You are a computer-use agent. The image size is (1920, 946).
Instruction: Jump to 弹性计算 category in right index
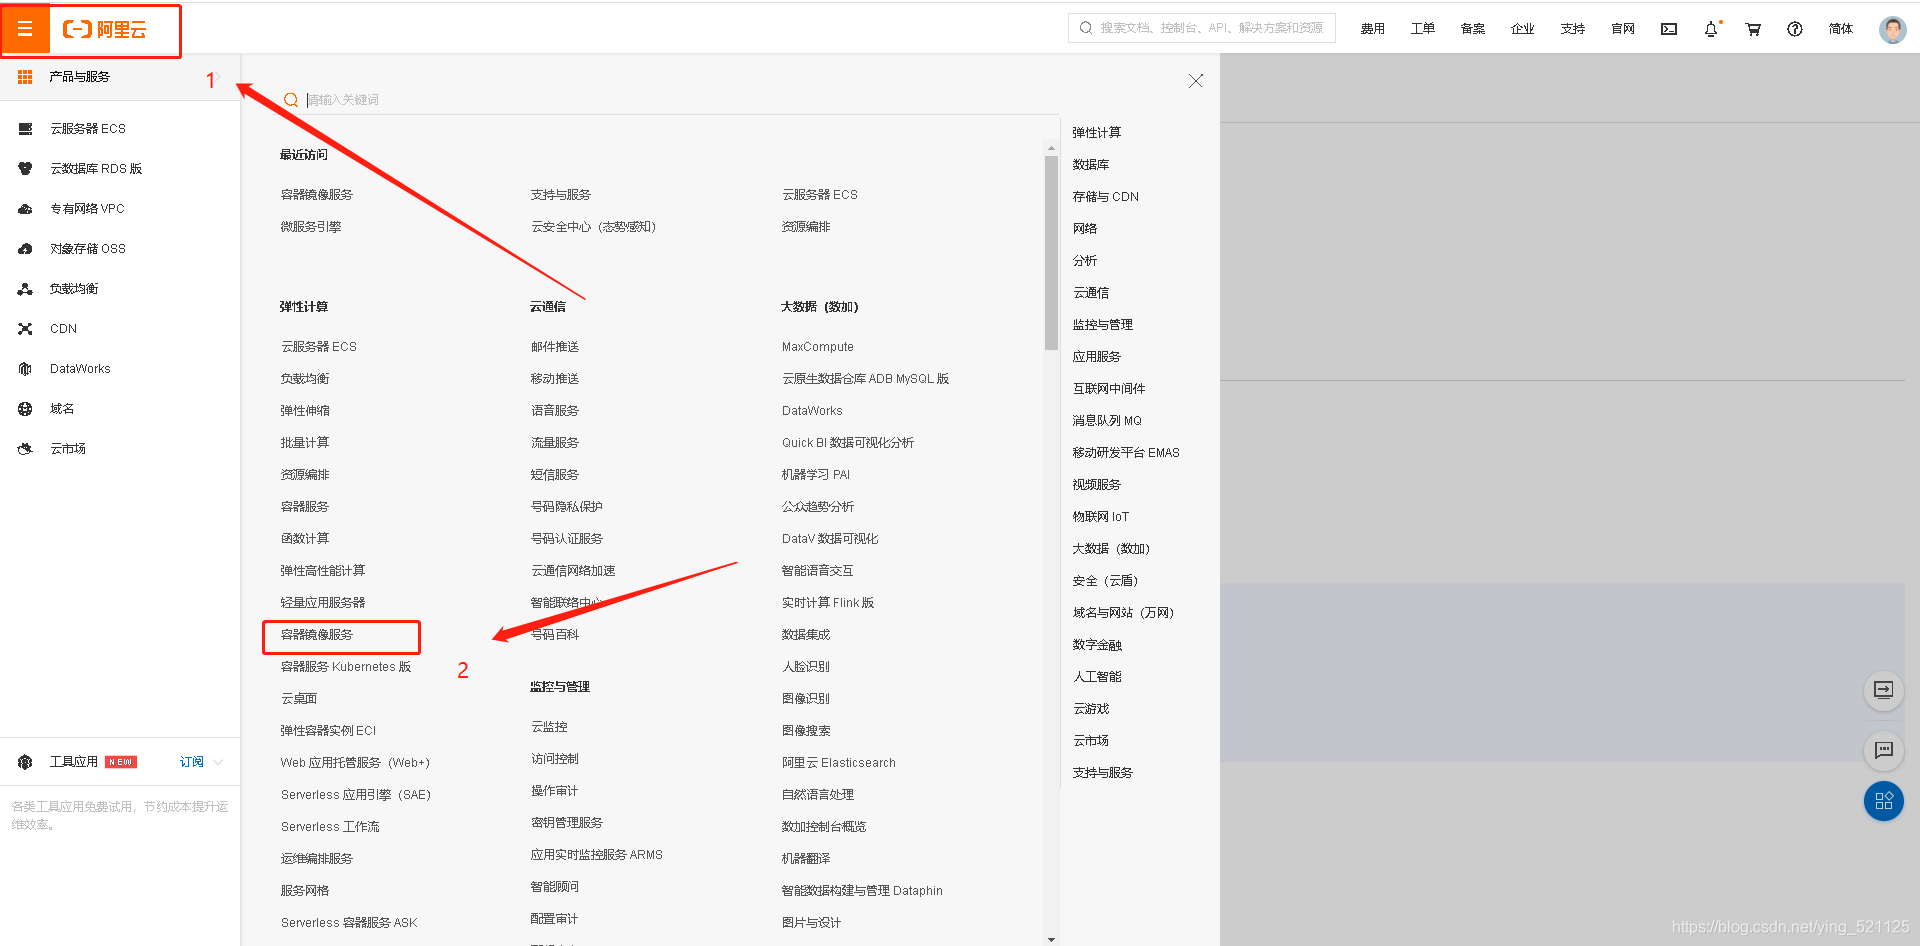click(x=1097, y=133)
